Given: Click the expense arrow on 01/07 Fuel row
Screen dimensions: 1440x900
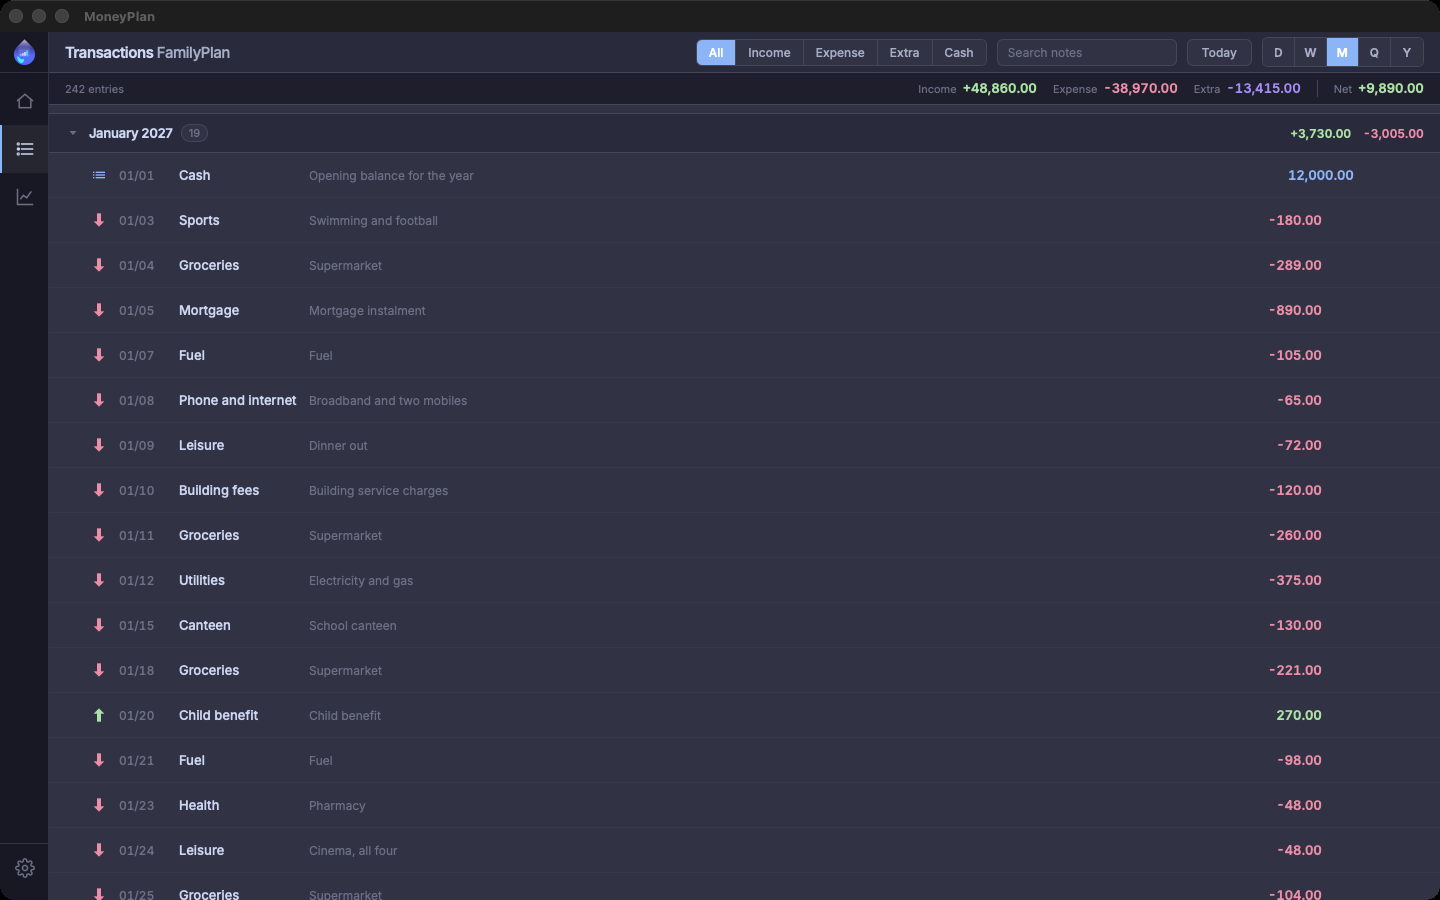Looking at the screenshot, I should click(99, 355).
